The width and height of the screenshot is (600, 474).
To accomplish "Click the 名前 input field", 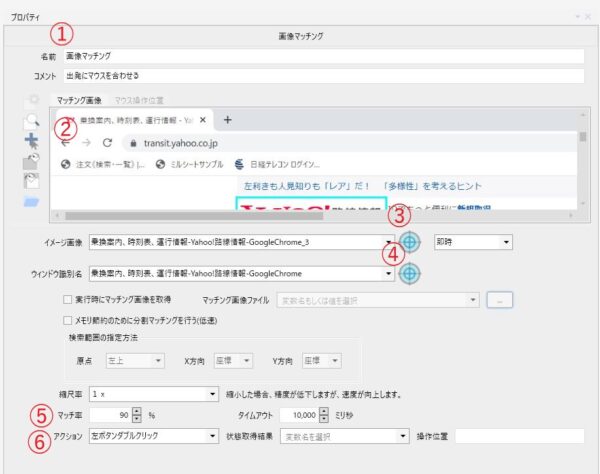I will tap(324, 56).
